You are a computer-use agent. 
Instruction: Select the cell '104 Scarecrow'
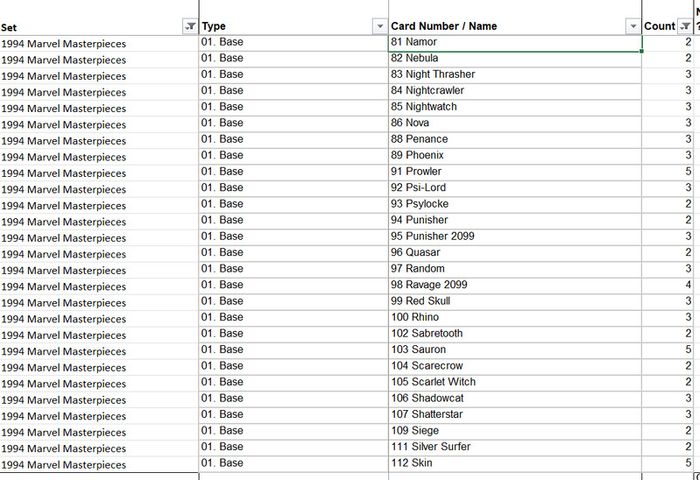[515, 367]
